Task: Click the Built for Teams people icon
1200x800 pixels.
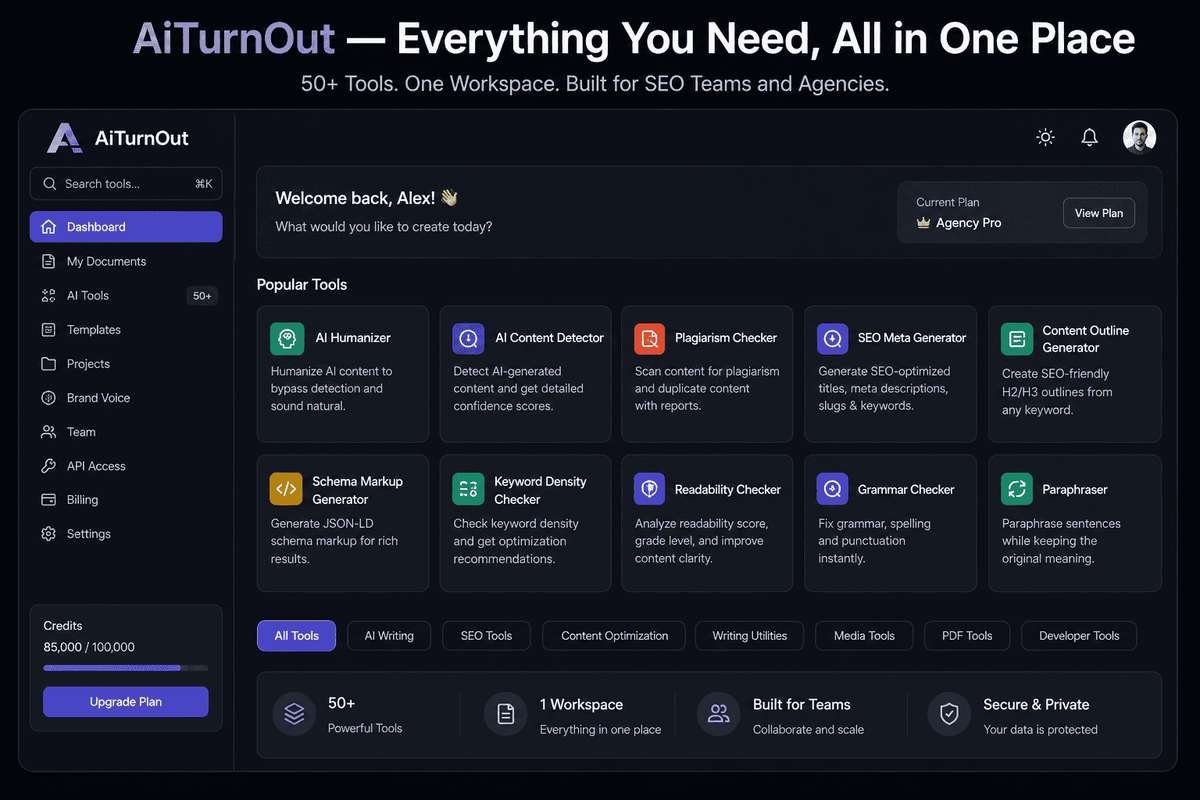Action: click(x=718, y=714)
